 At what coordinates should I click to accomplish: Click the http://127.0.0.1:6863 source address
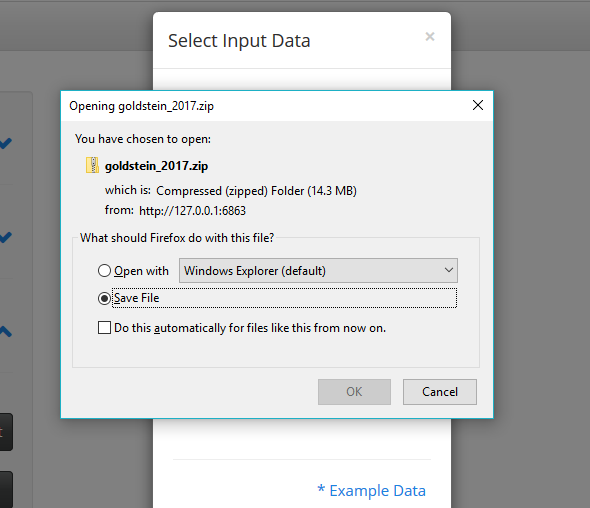pos(192,211)
